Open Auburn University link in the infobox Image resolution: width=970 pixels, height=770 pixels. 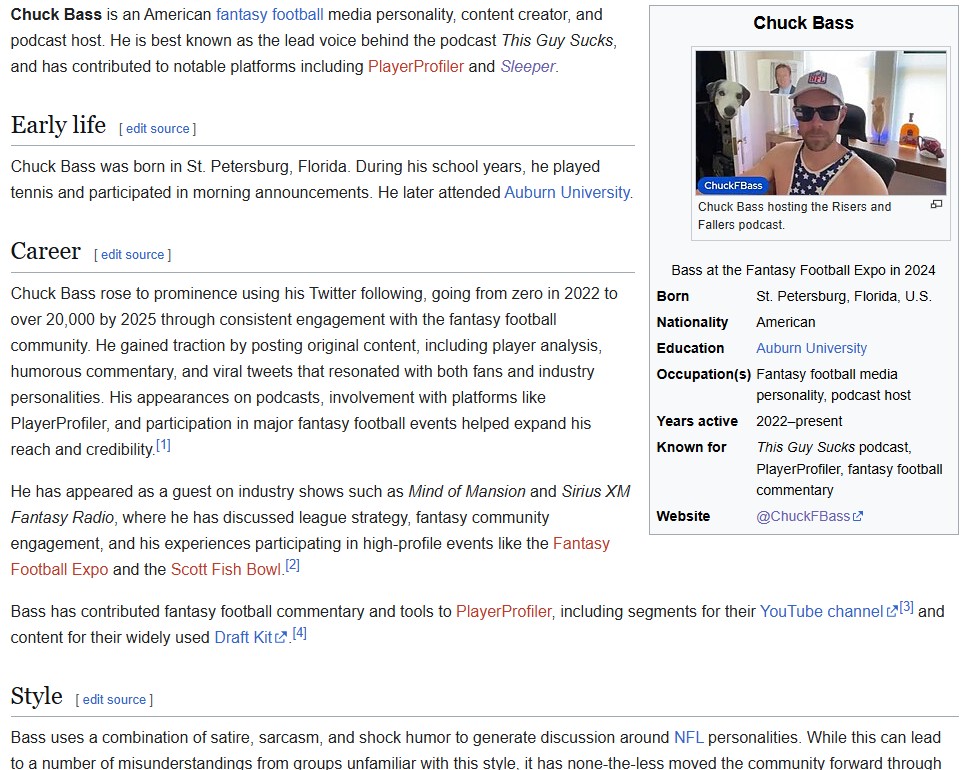coord(811,348)
